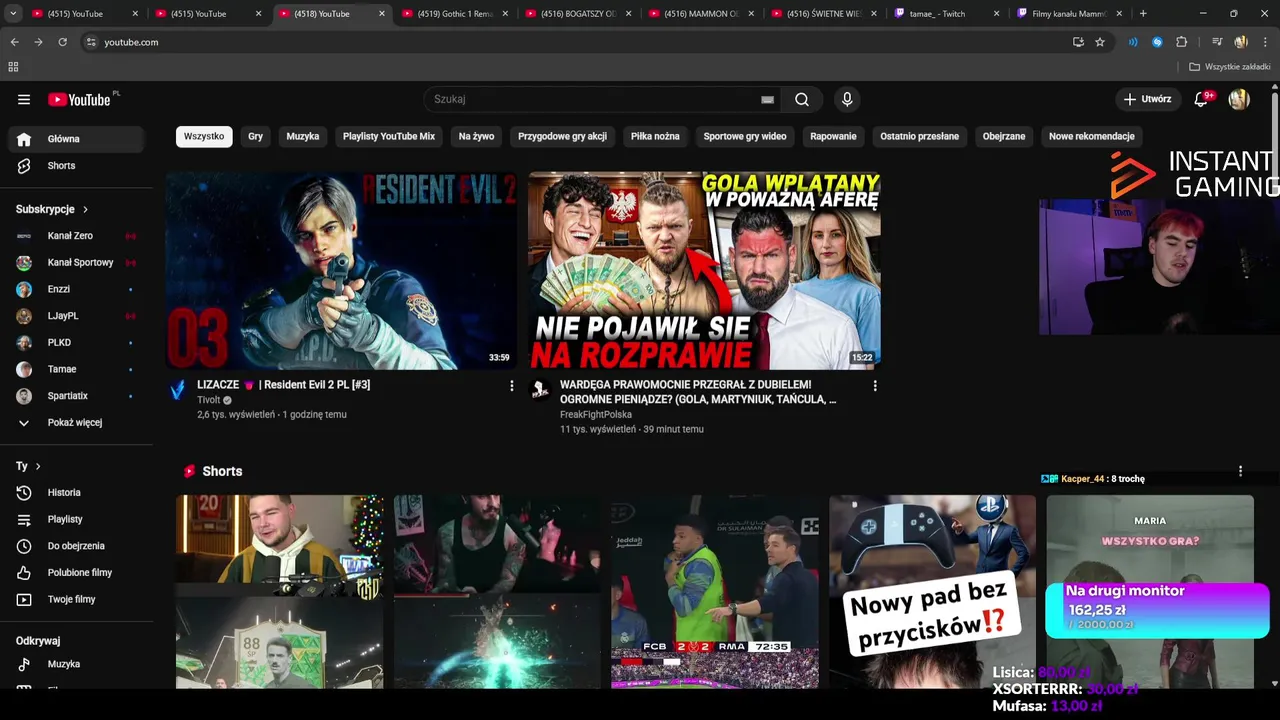Open LIZACZE Resident Evil 2 PL title
Image resolution: width=1280 pixels, height=720 pixels.
283,385
